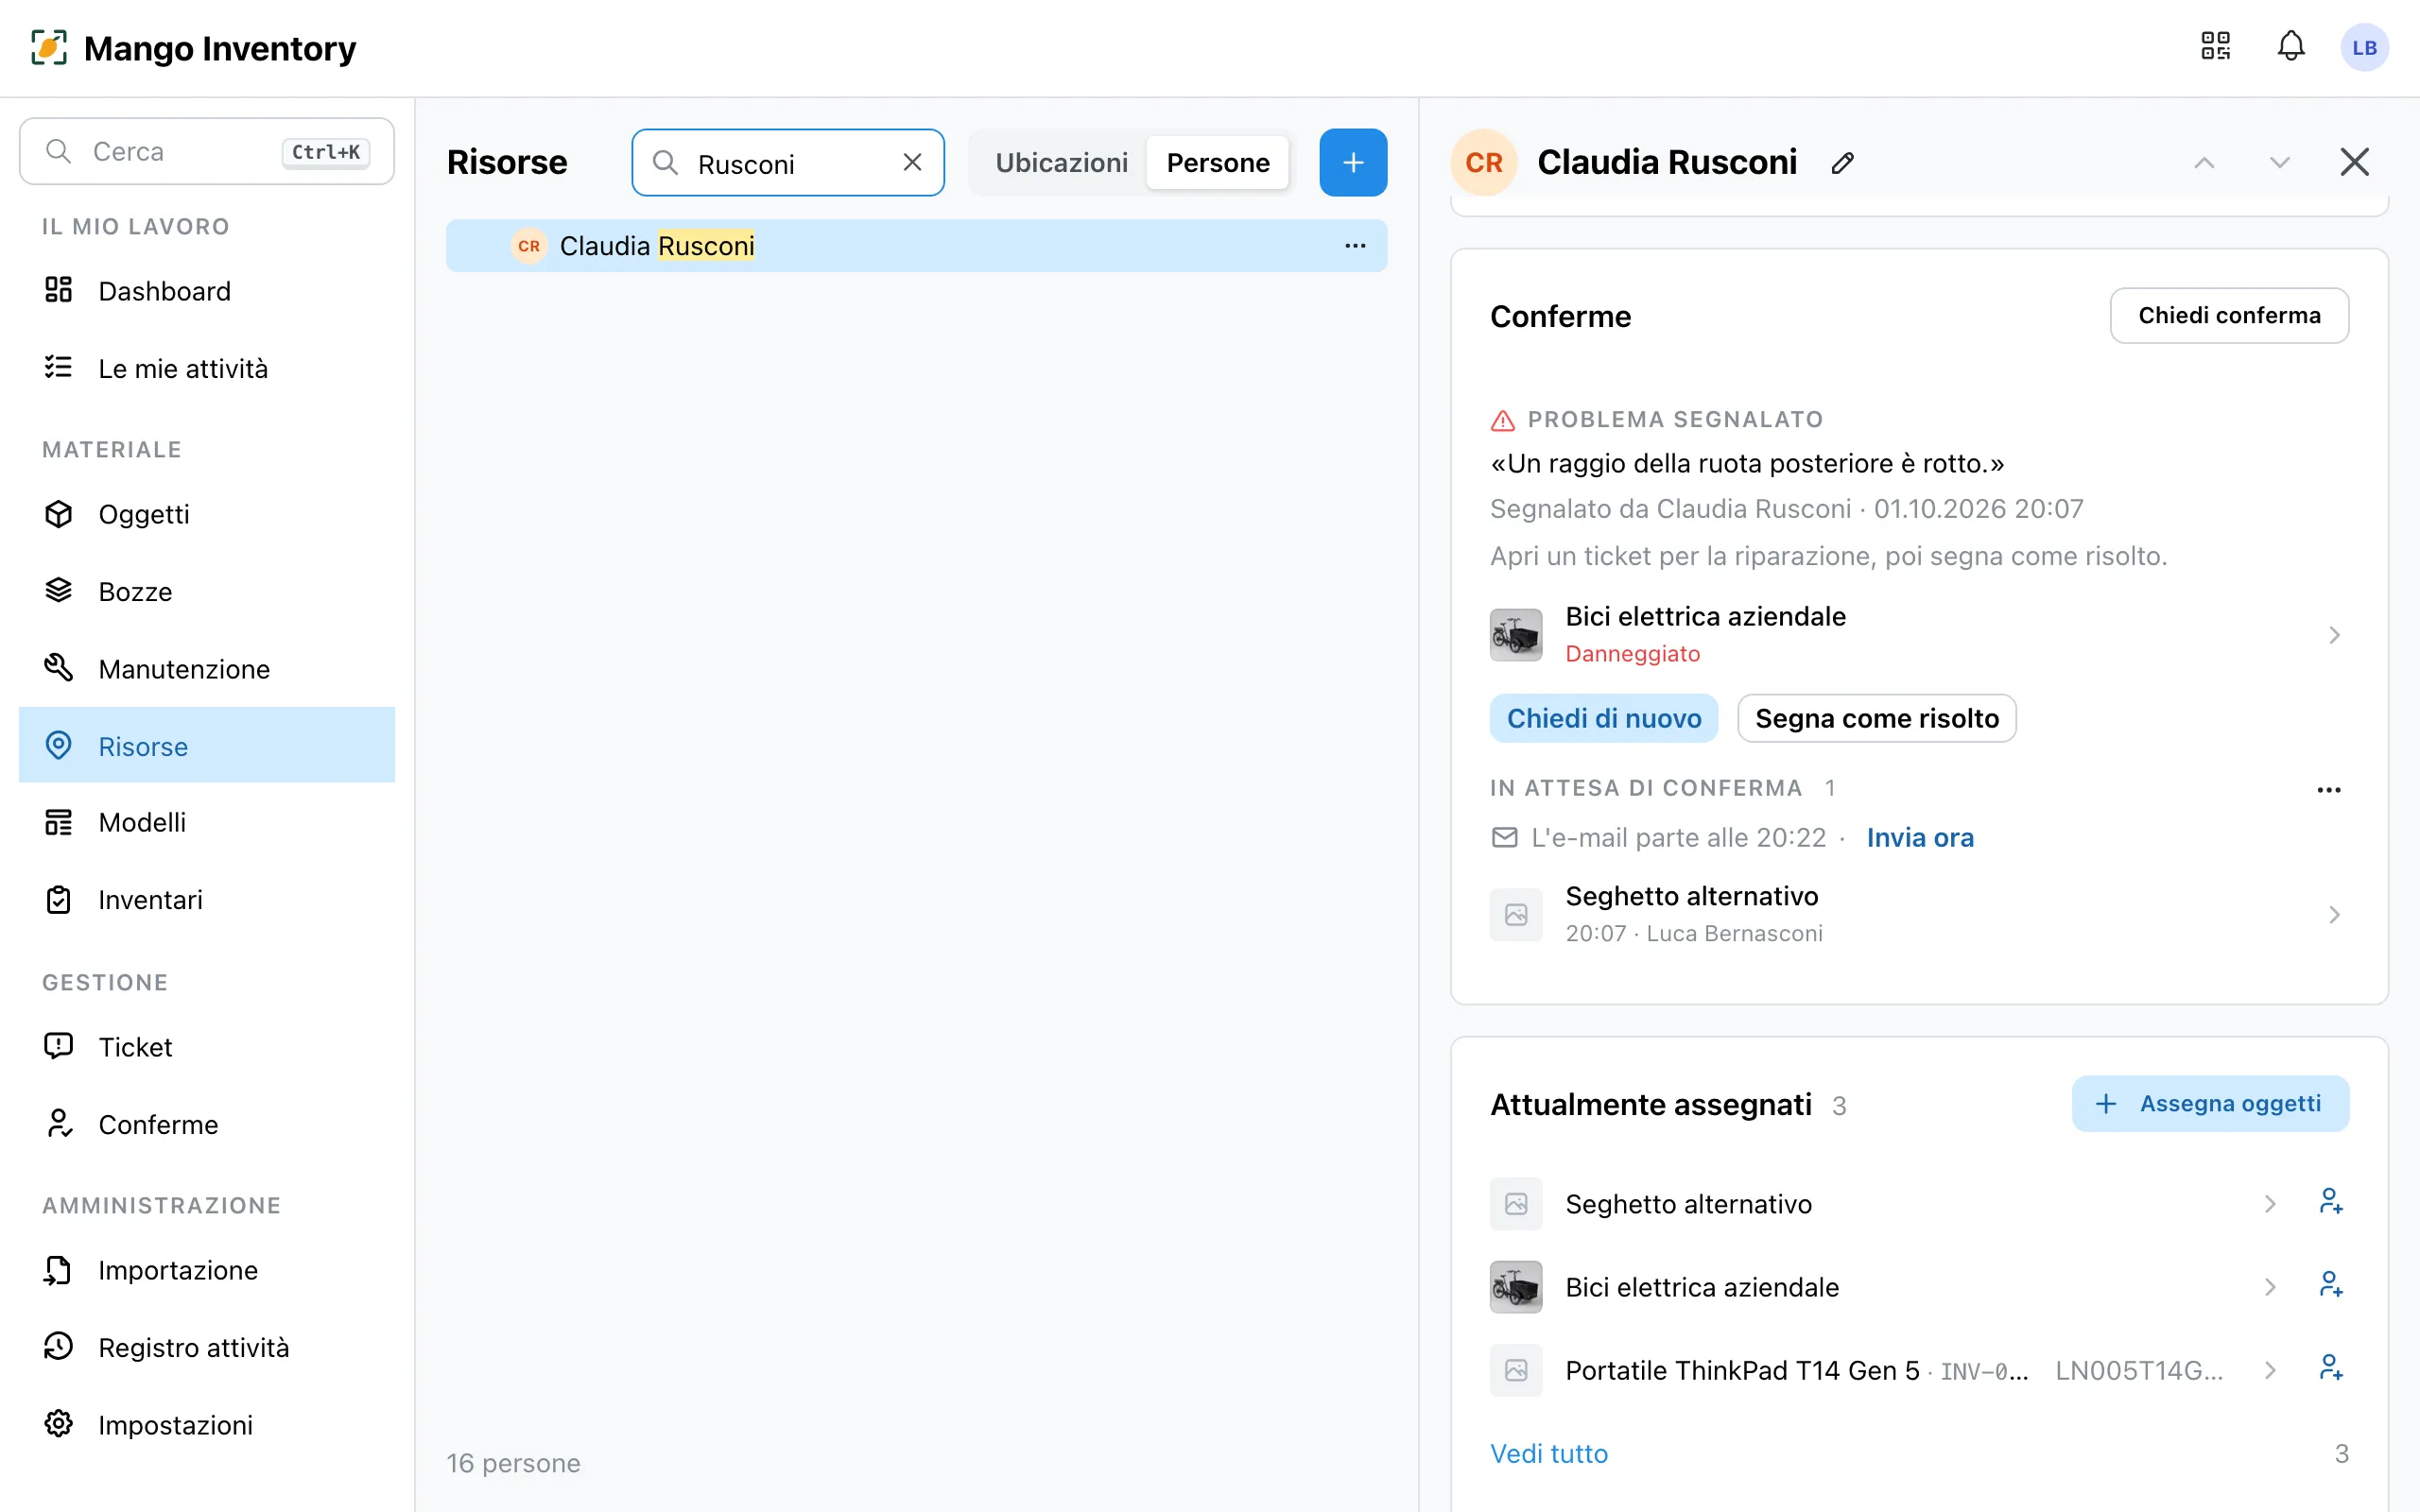Close the Claudia Rusconi detail panel
This screenshot has height=1512, width=2420.
(2355, 162)
